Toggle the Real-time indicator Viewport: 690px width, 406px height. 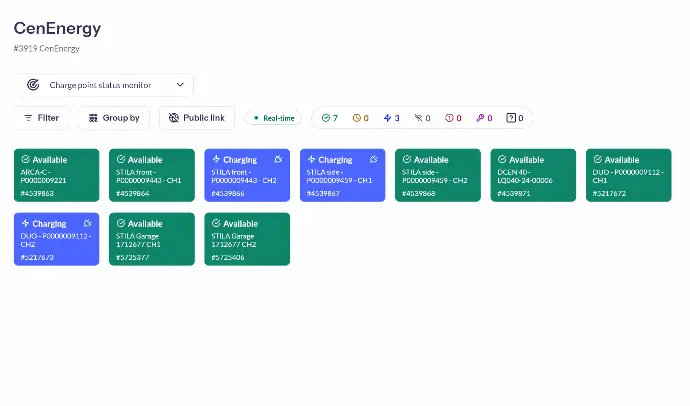tap(273, 118)
